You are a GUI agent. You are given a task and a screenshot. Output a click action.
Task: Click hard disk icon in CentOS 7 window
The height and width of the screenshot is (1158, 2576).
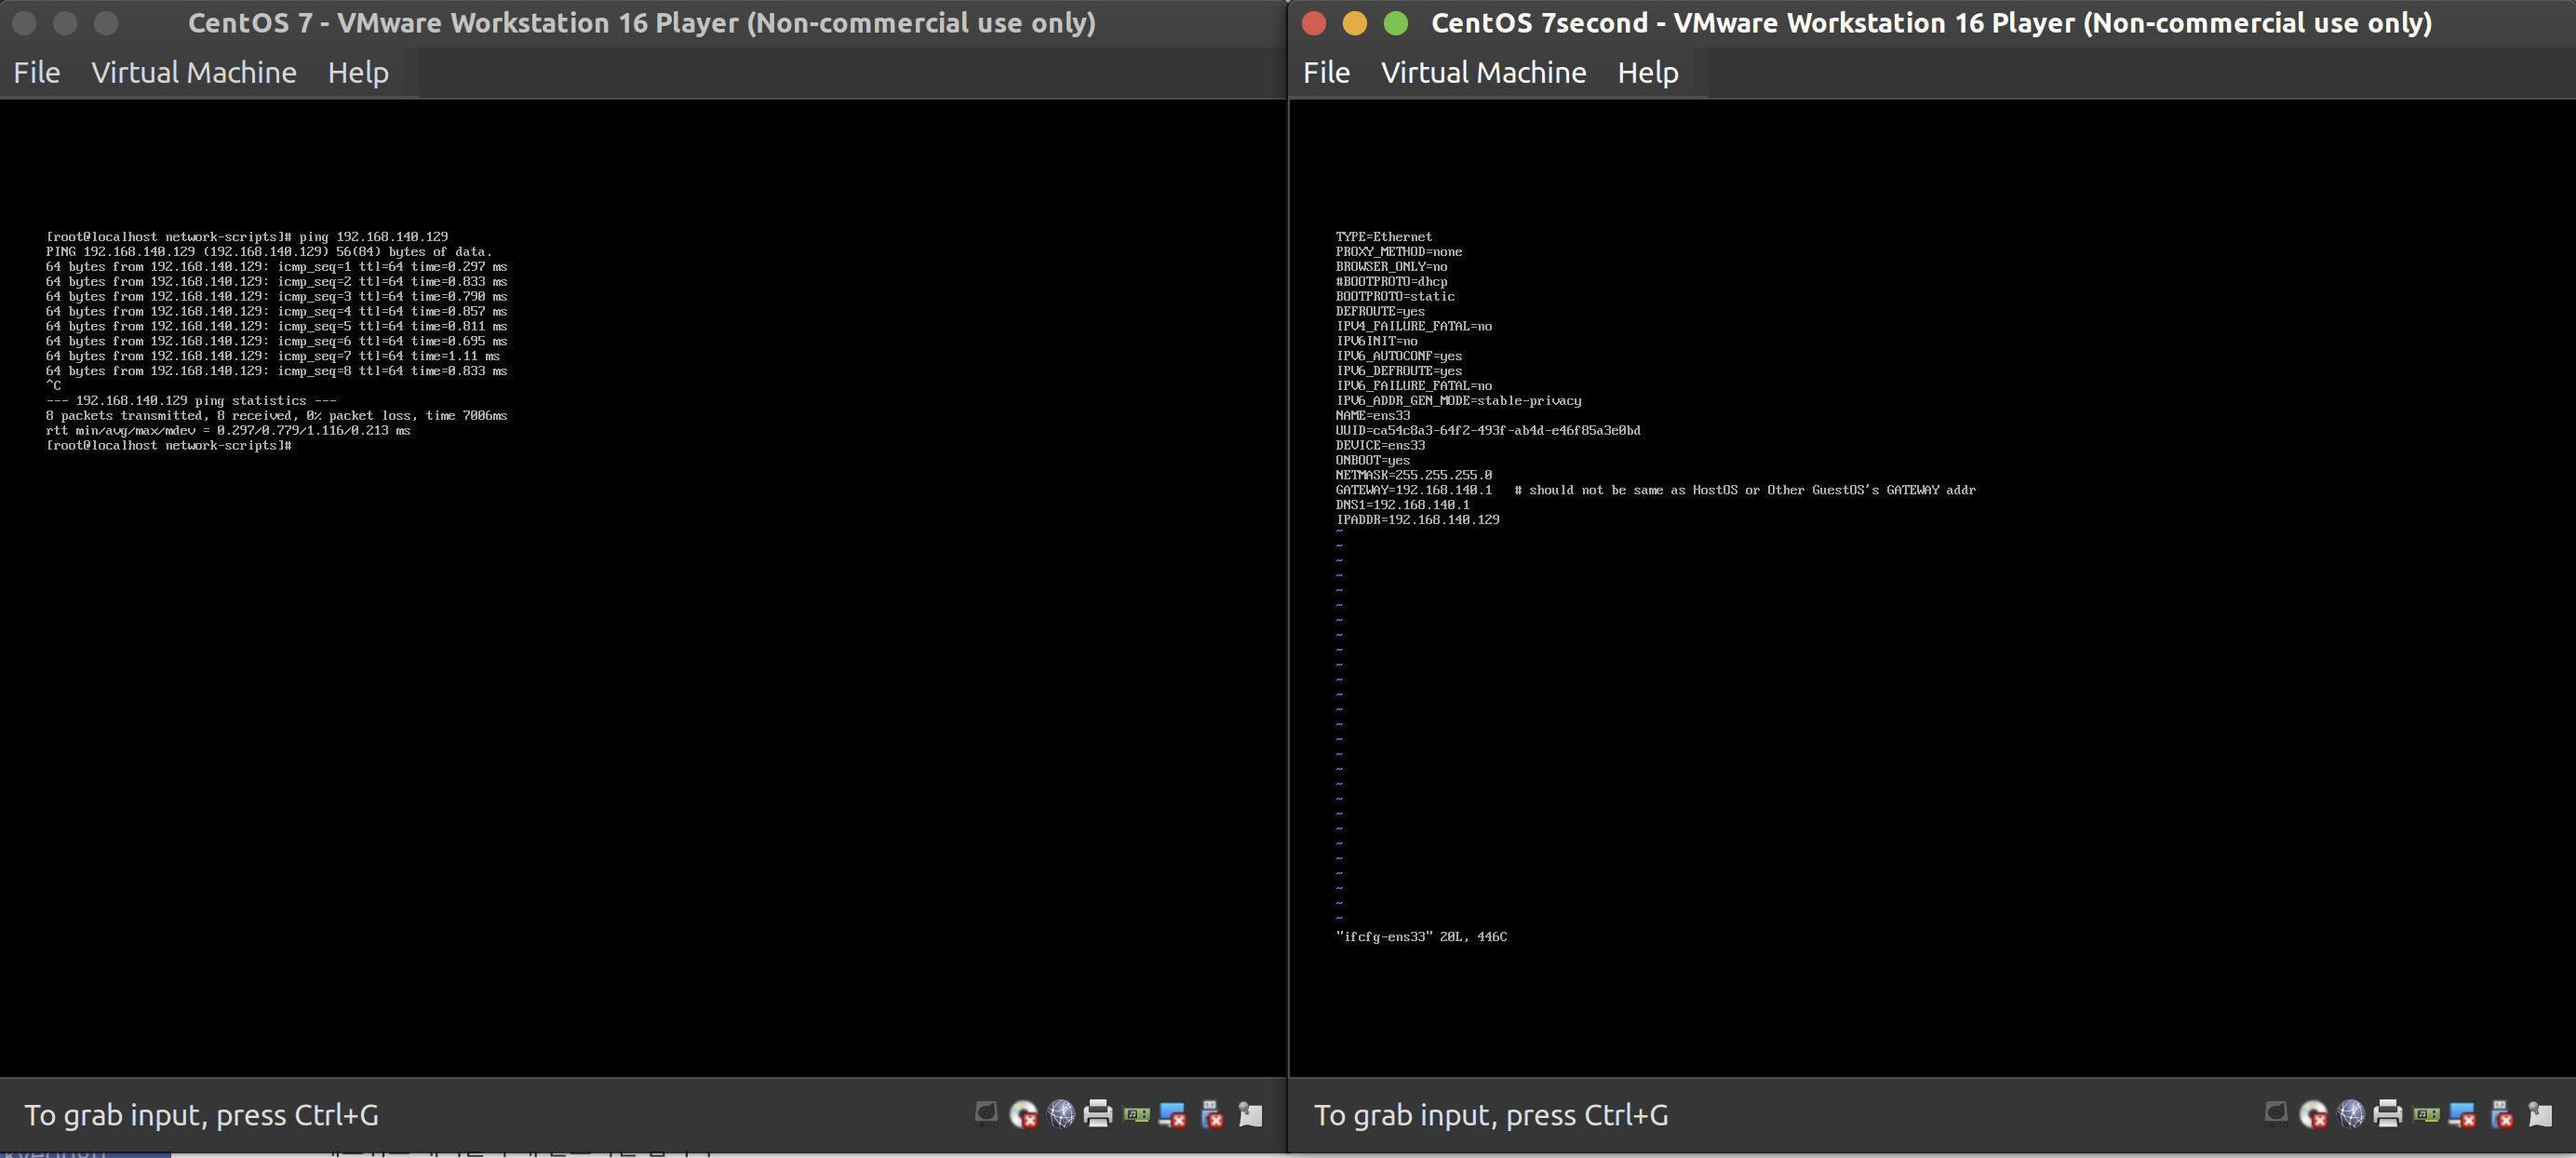click(x=986, y=1113)
